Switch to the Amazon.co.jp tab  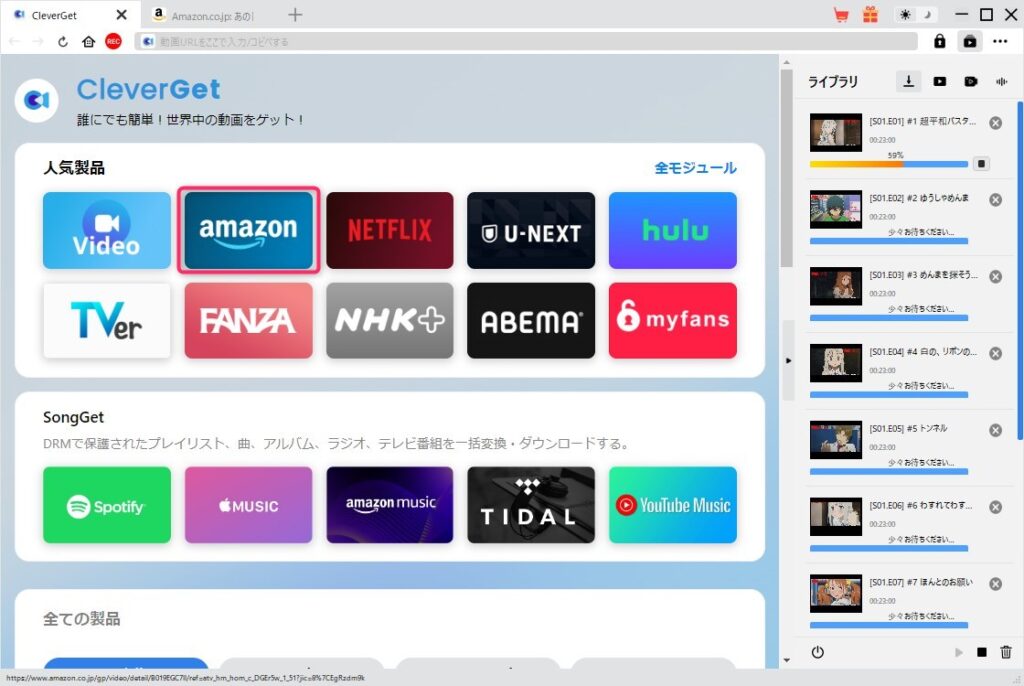click(x=212, y=15)
